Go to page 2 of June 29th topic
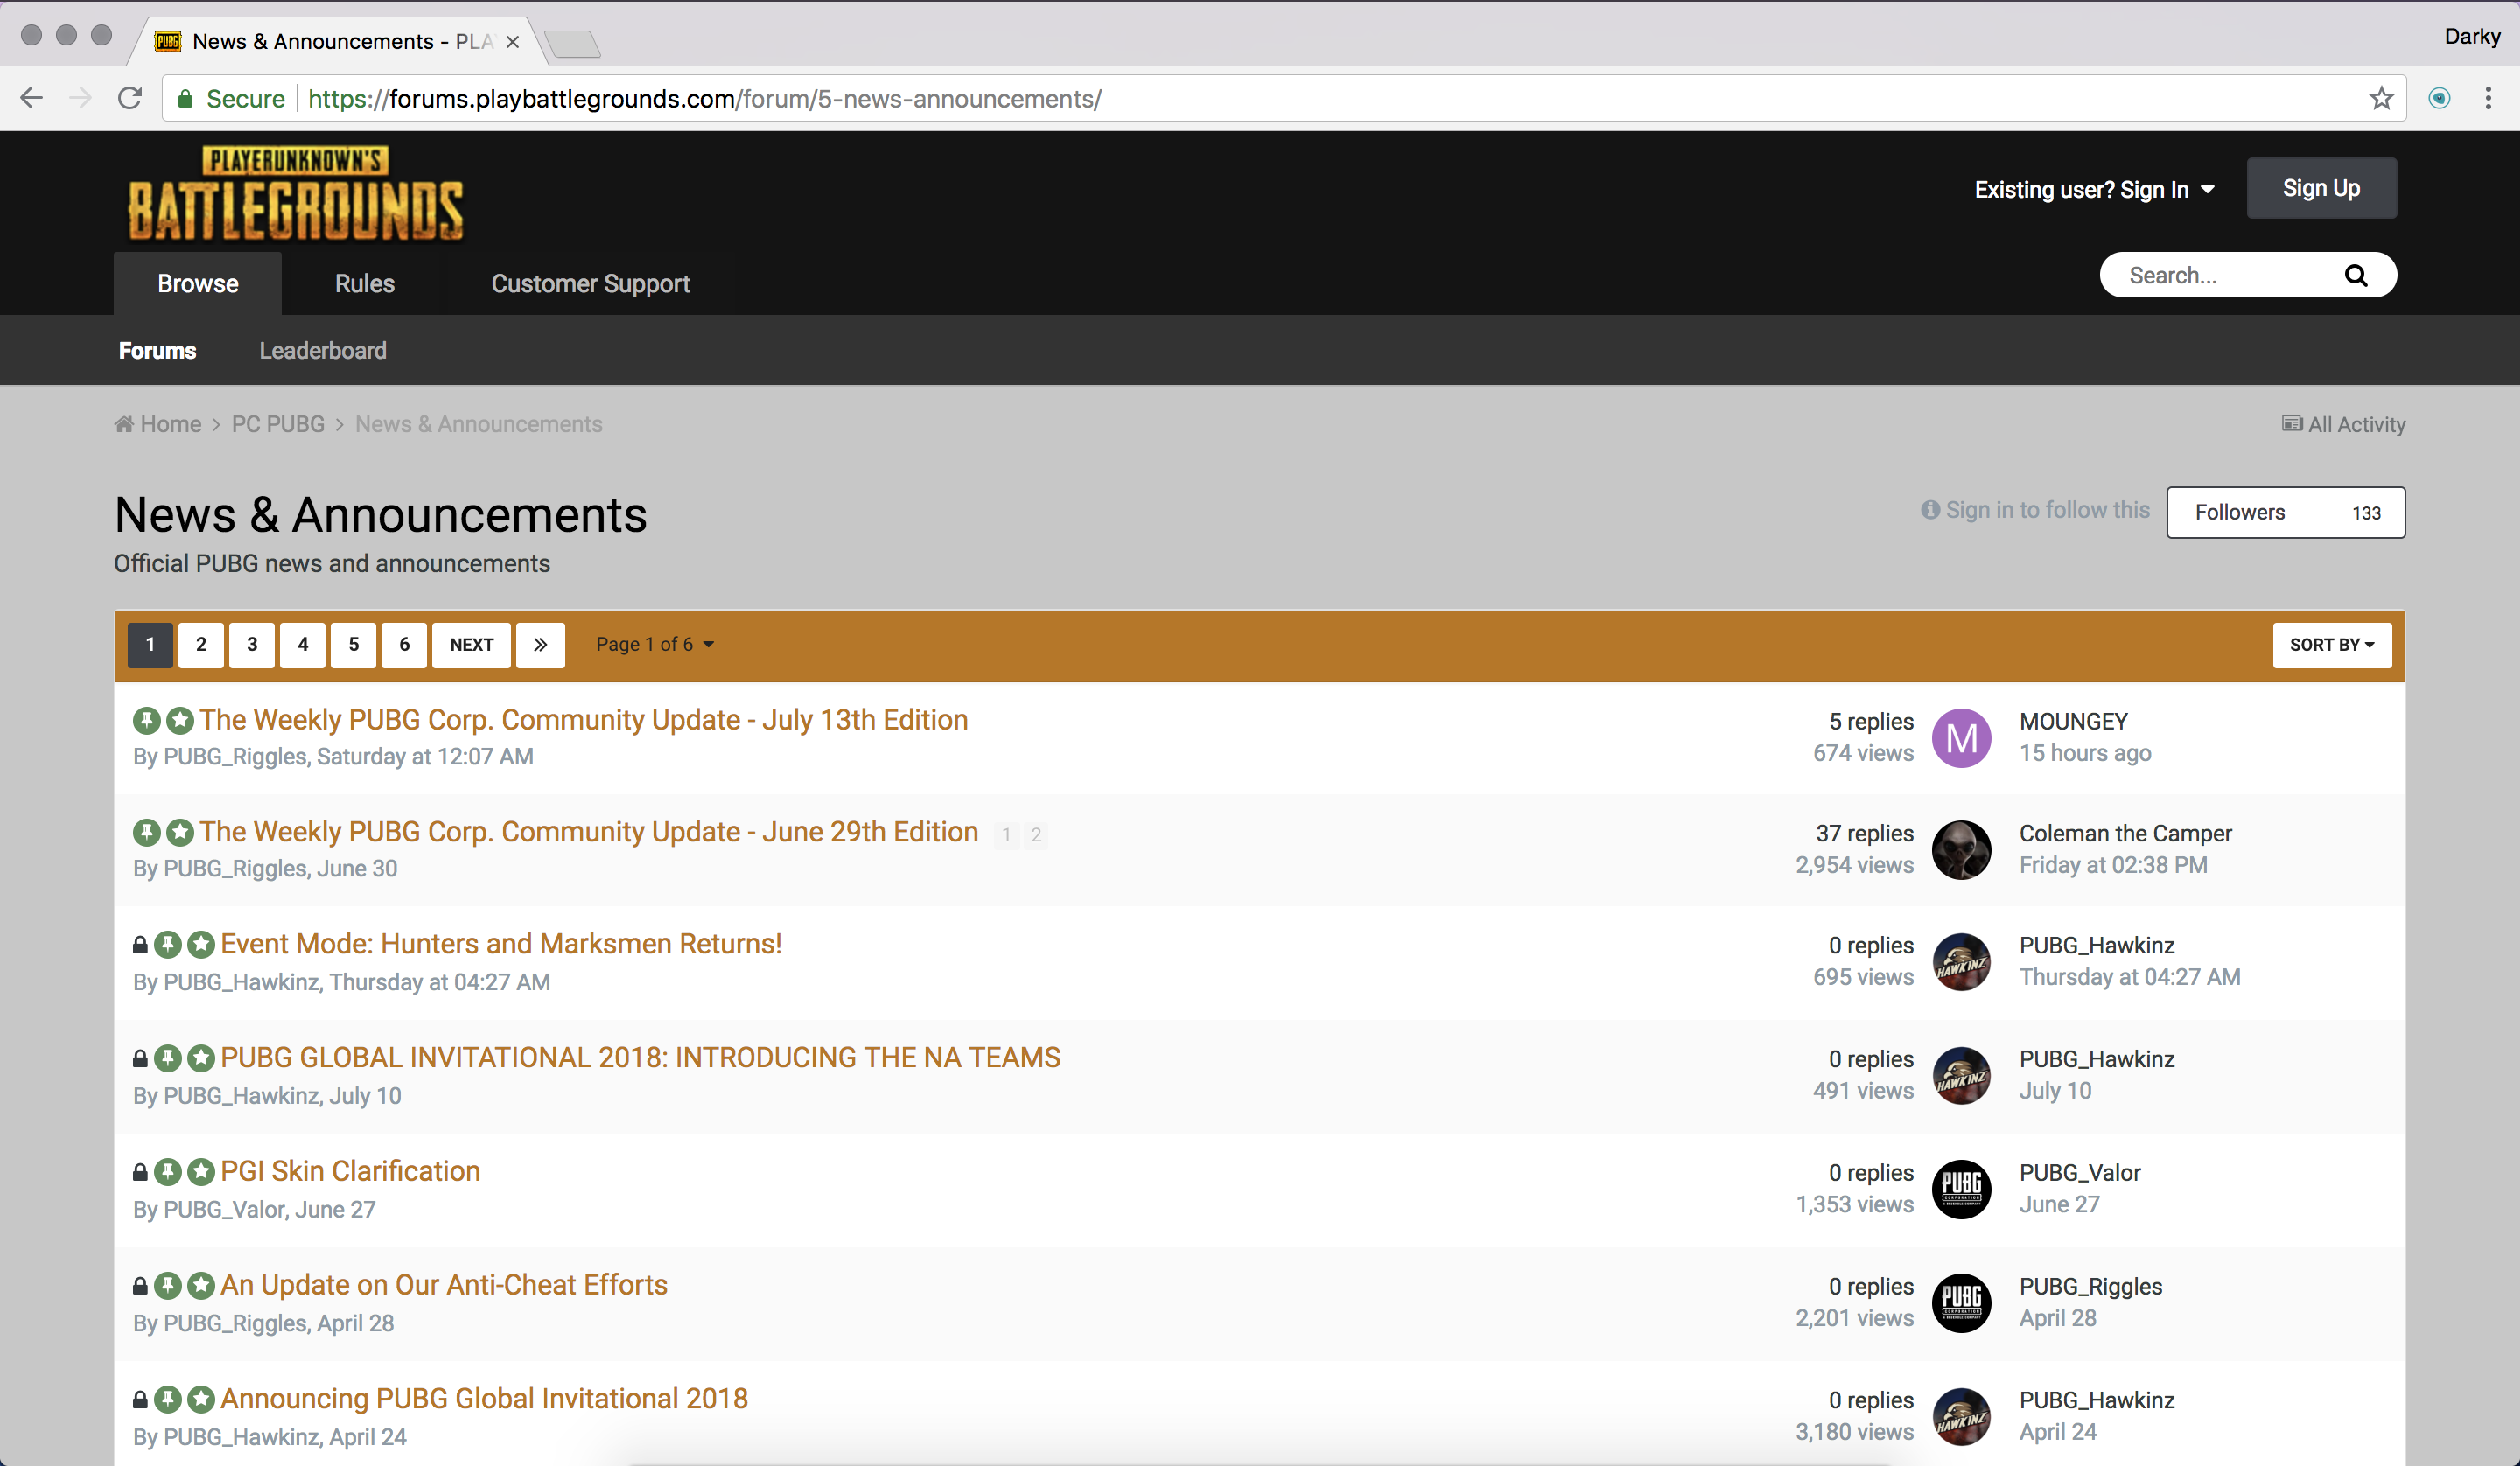Screen dimensions: 2520x1466 click(x=1036, y=835)
